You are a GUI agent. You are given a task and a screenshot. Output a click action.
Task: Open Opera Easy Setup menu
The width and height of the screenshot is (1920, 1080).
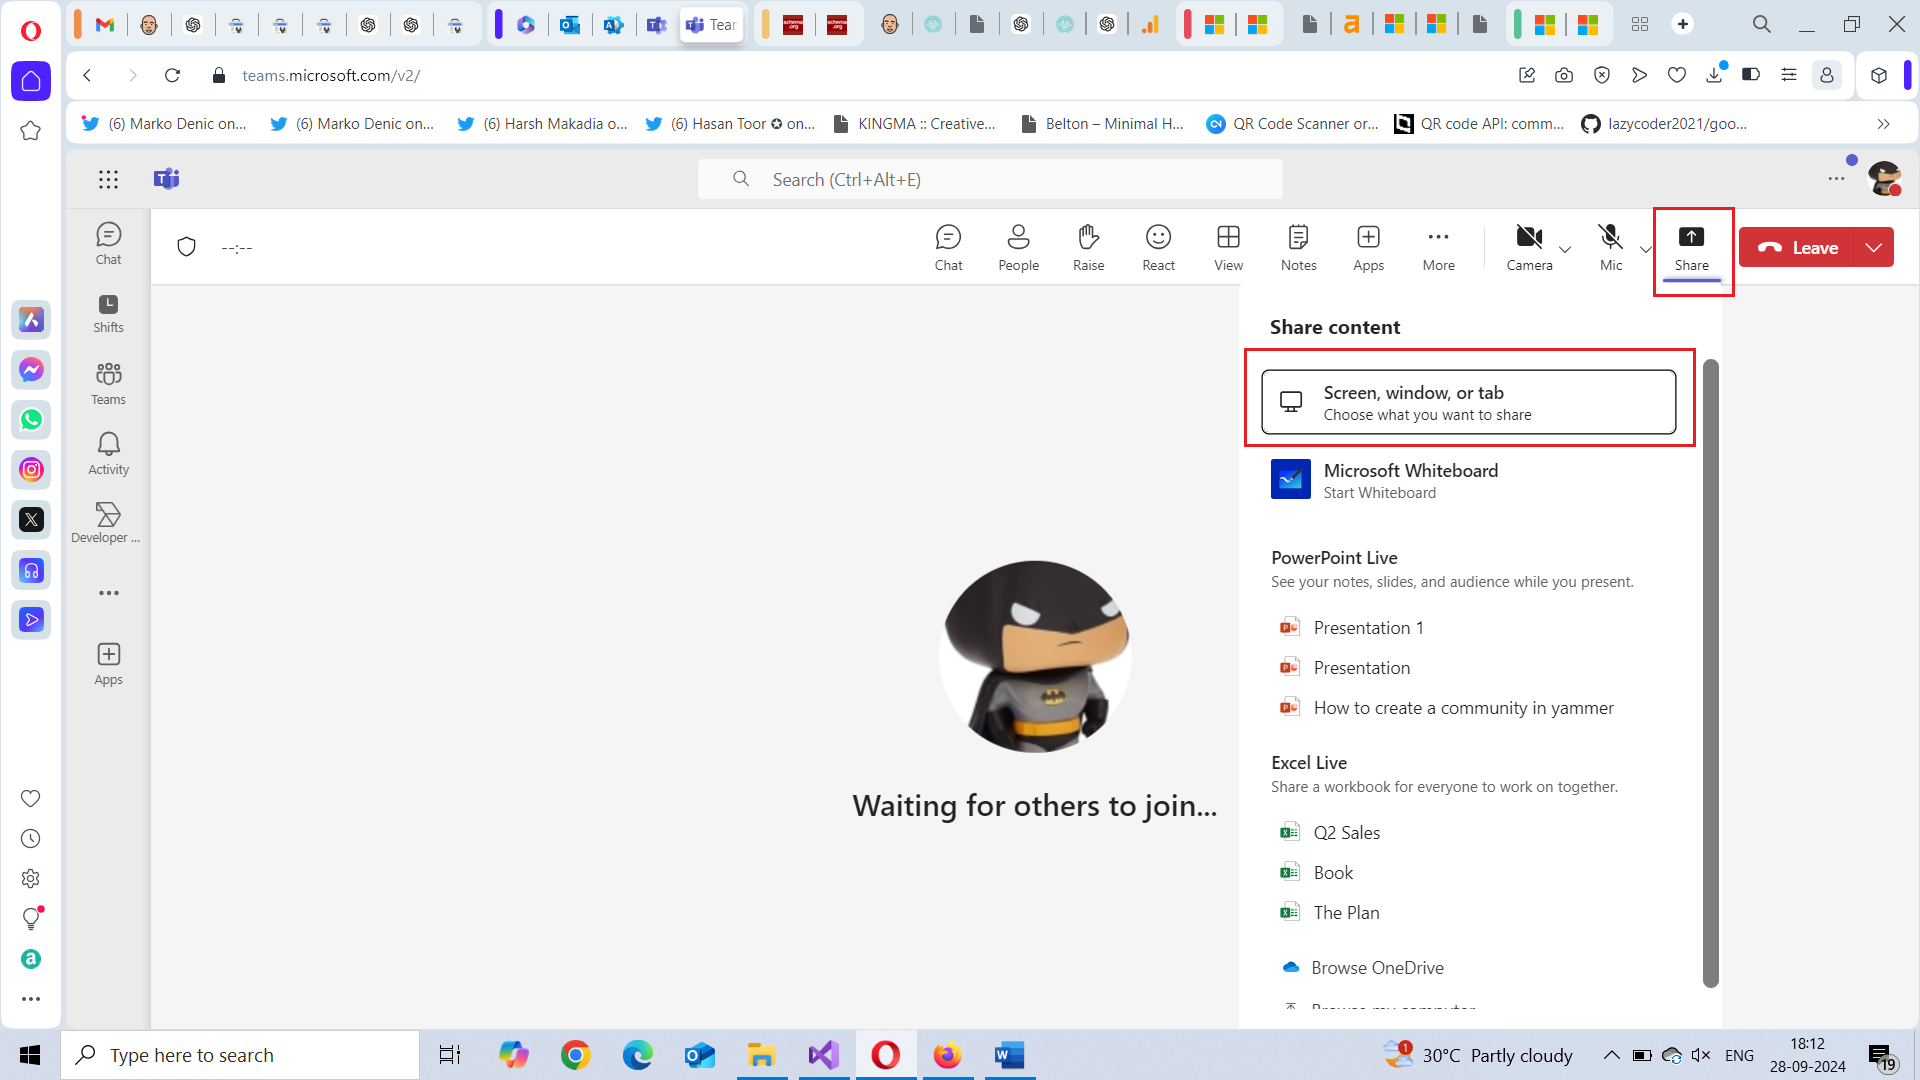tap(1789, 75)
